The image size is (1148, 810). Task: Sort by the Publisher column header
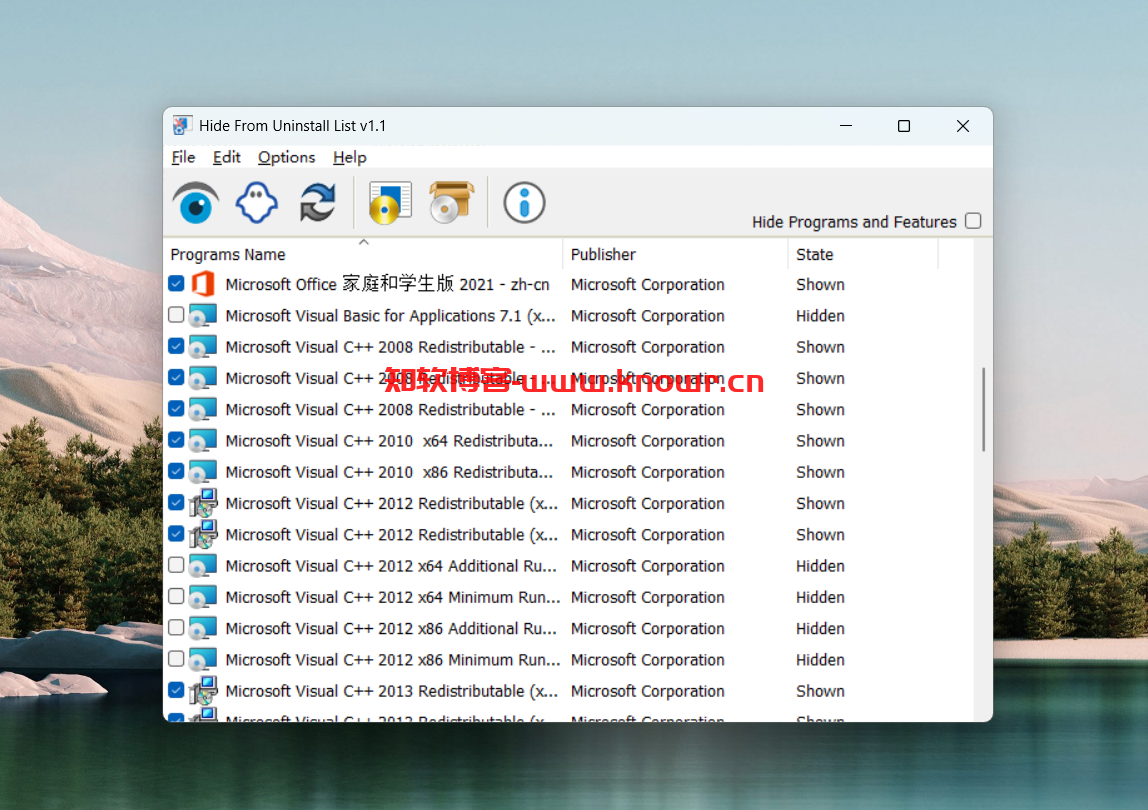[x=675, y=254]
